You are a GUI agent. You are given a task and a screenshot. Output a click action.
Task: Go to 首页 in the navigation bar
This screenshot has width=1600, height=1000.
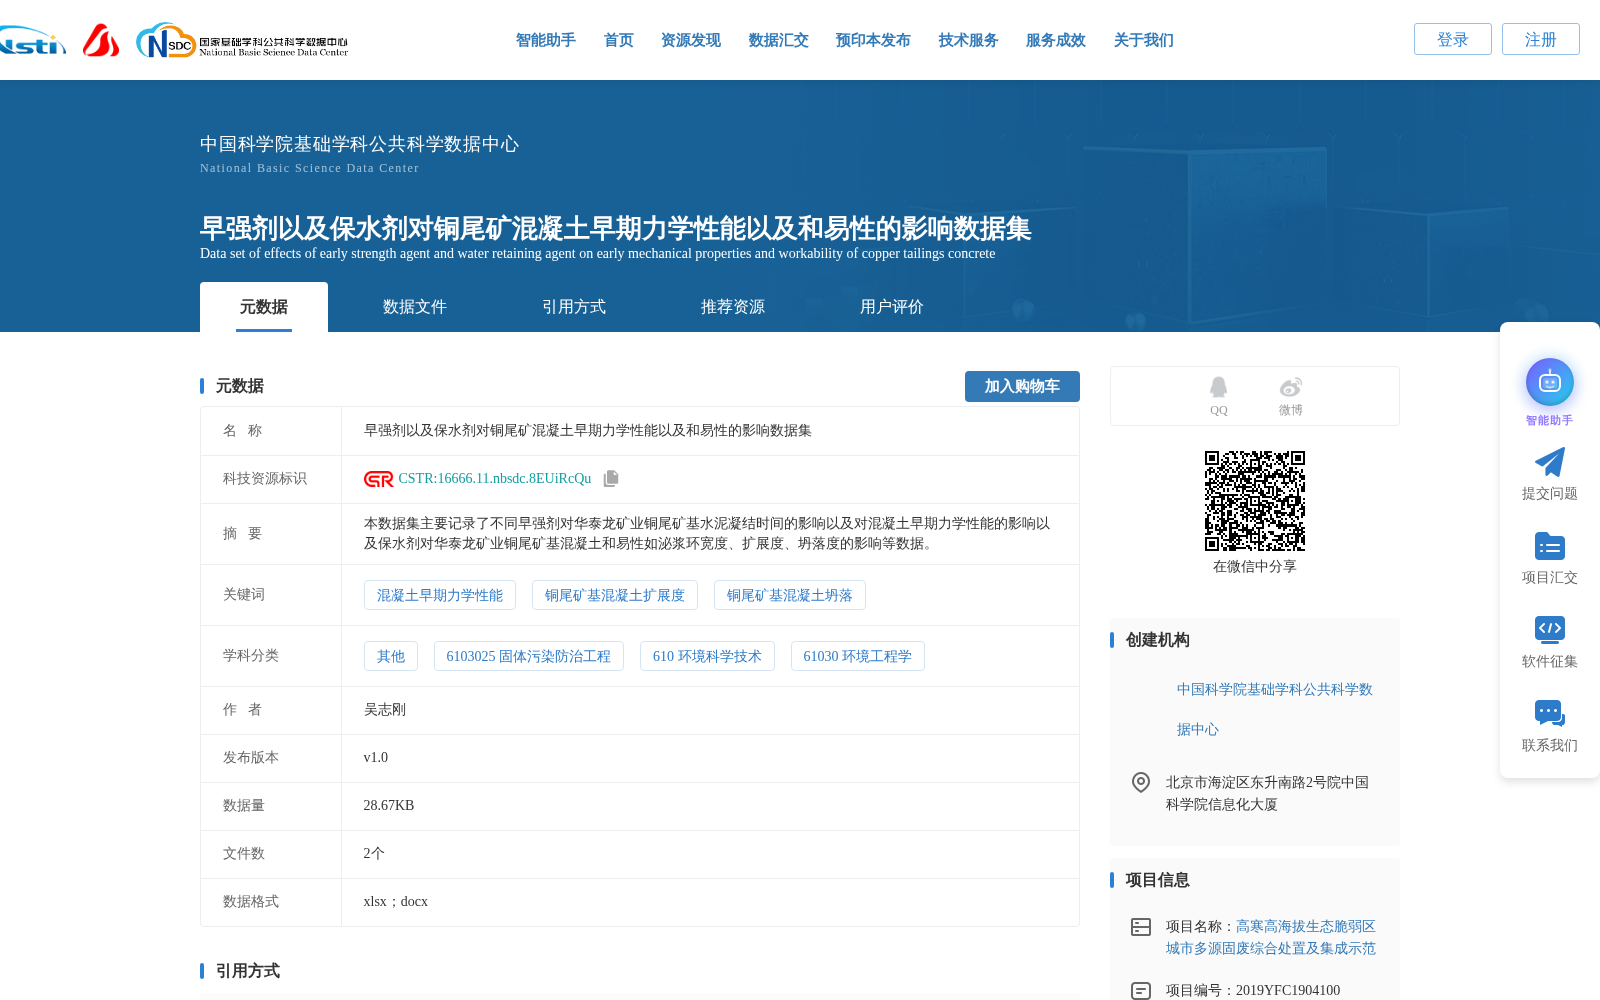tap(618, 40)
